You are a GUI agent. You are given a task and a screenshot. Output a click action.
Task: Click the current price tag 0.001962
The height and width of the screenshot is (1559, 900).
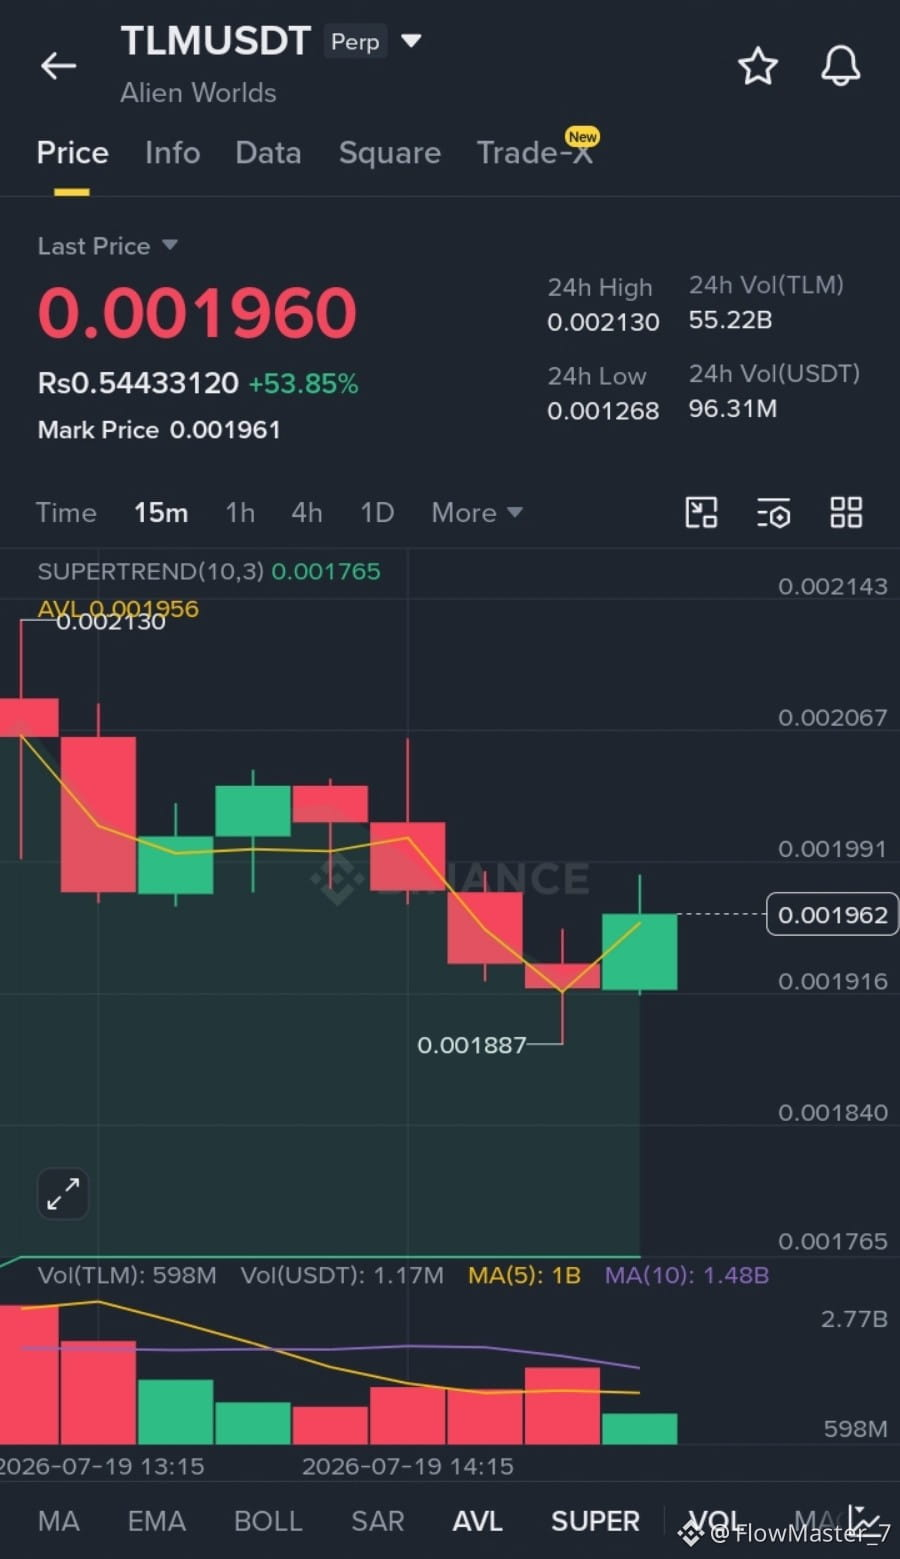pos(832,915)
